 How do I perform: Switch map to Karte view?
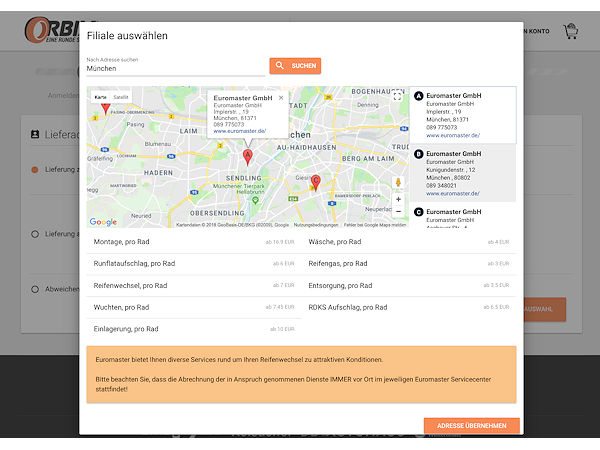101,97
